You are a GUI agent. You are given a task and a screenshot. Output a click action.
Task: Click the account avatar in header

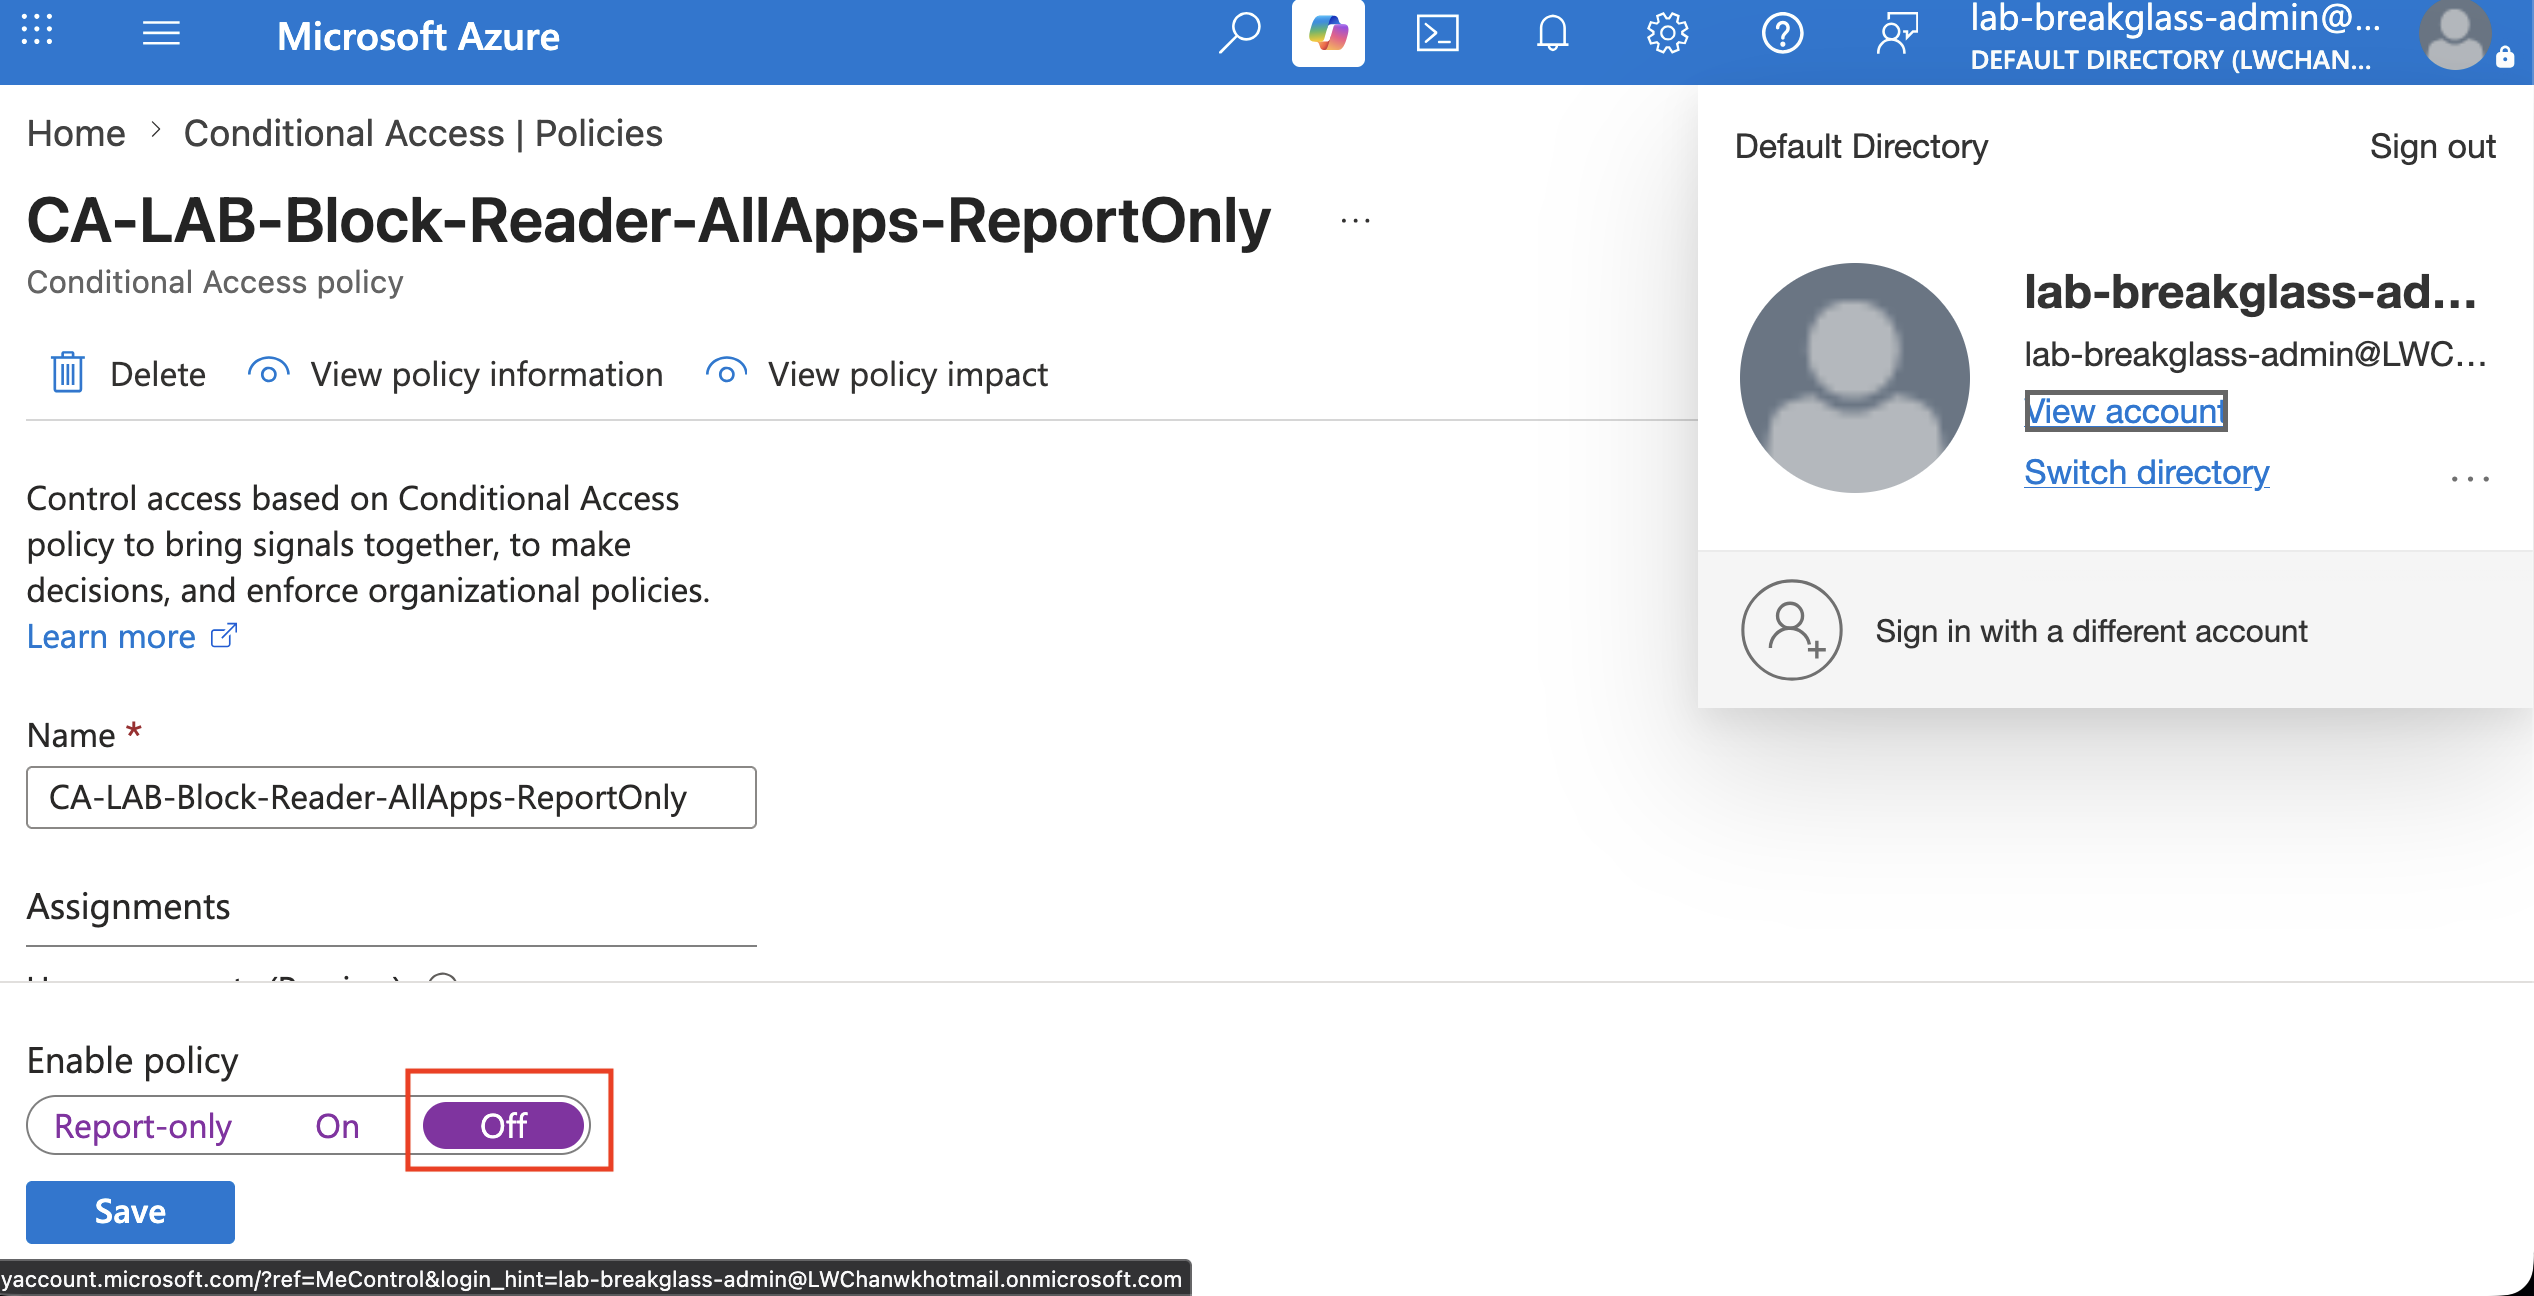(x=2455, y=36)
